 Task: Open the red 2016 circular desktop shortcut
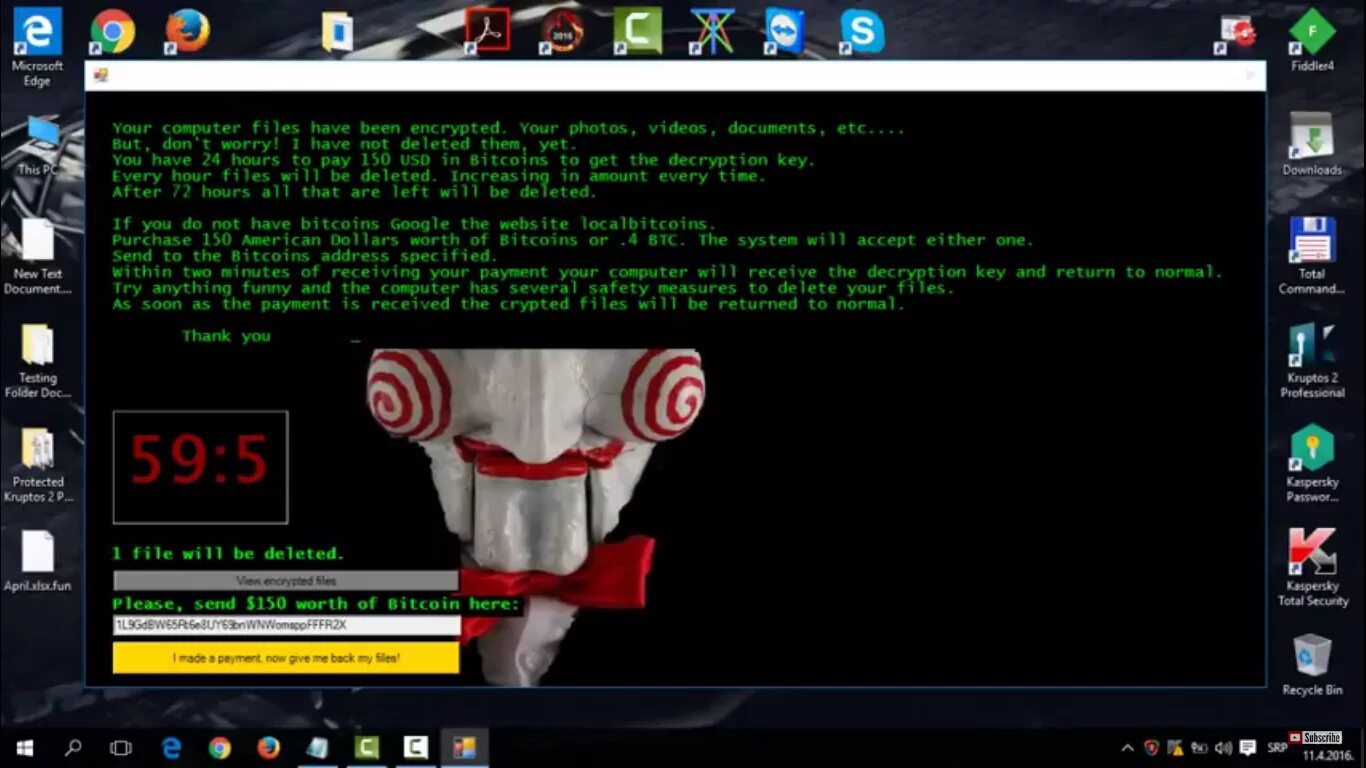562,31
